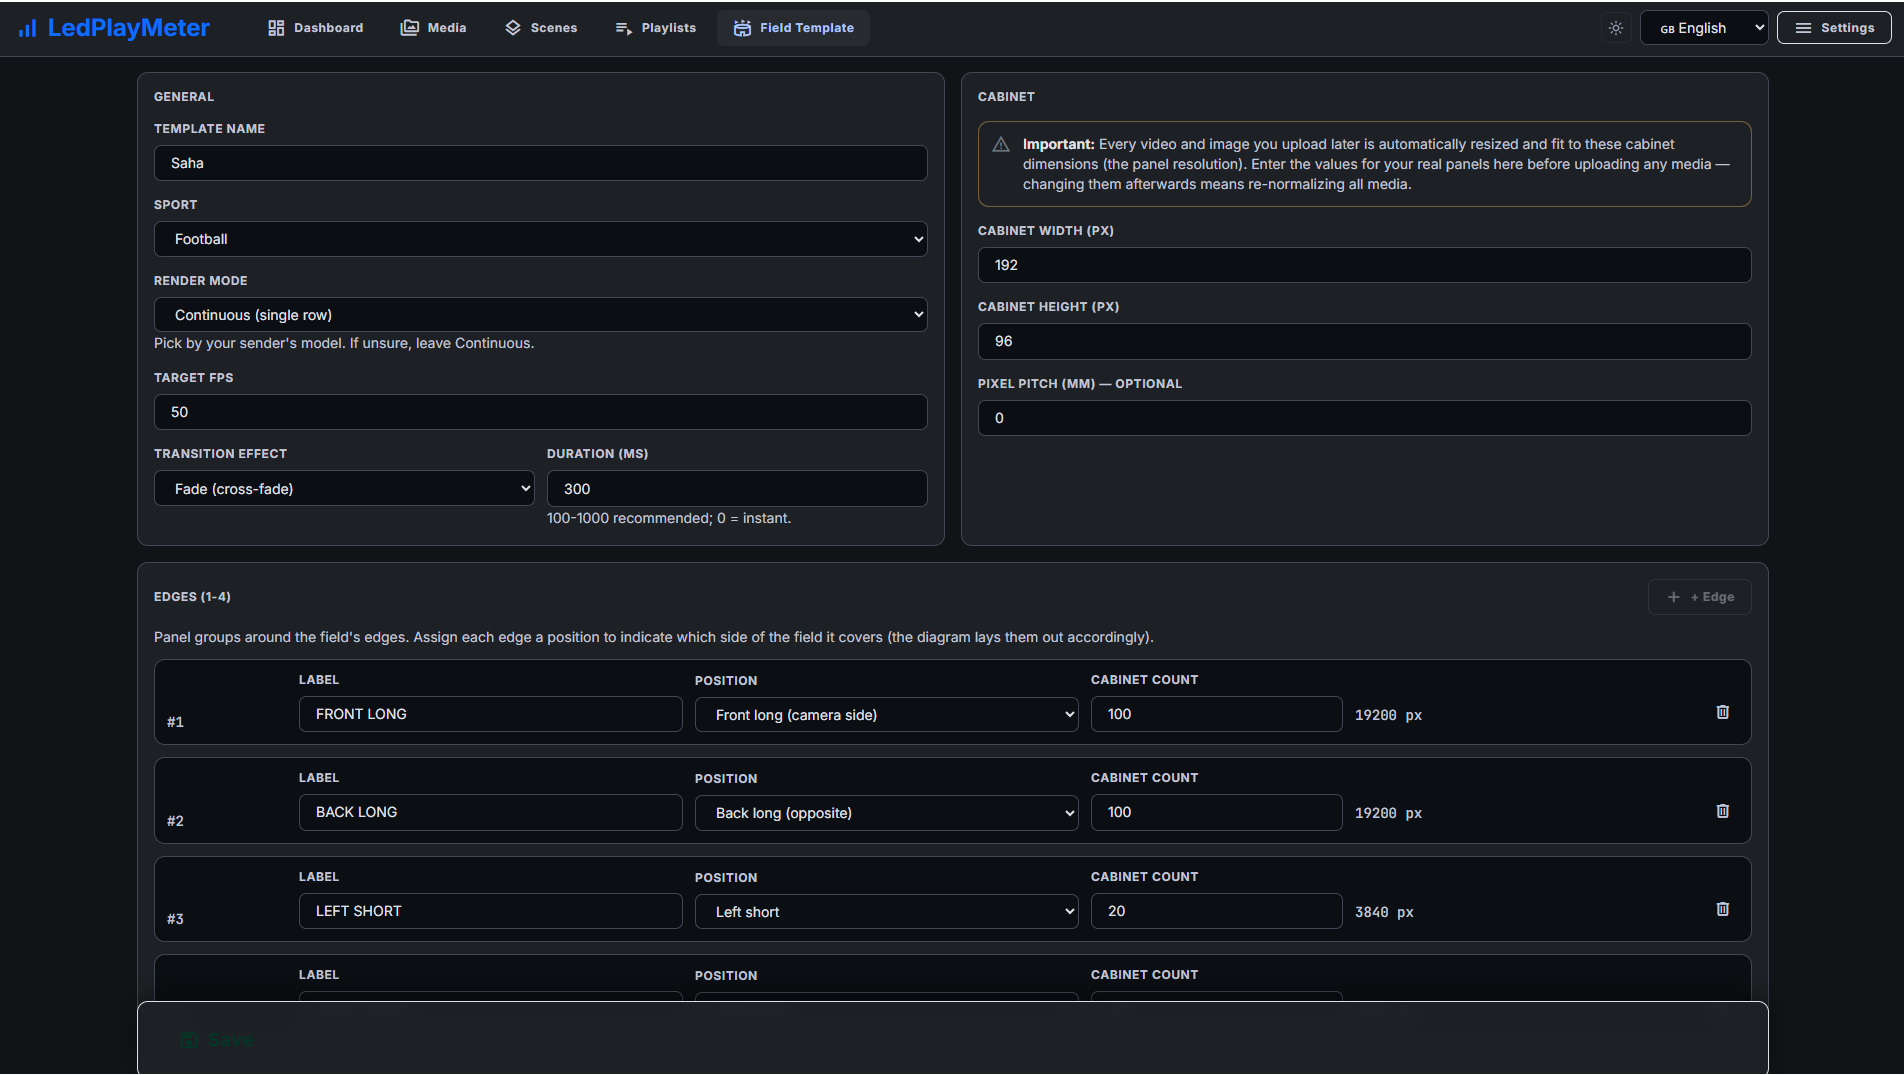Open the Render Mode dropdown
1904x1075 pixels.
541,315
